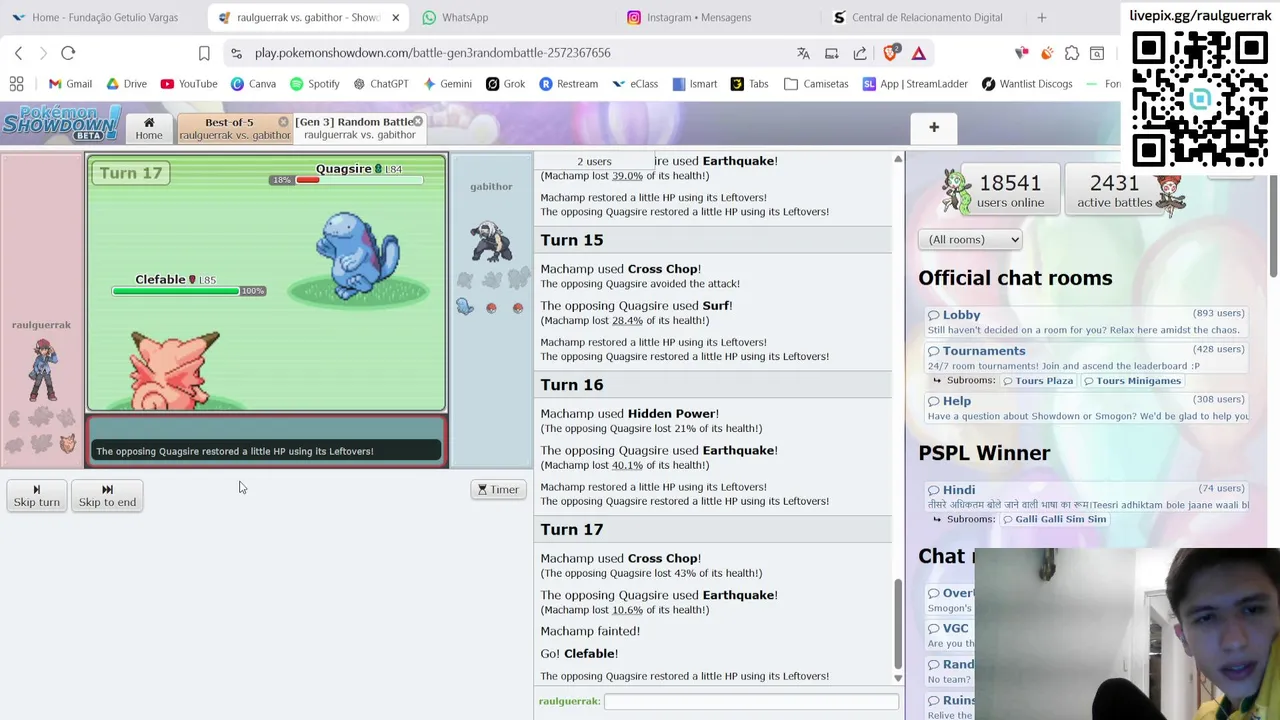Open the browser extensions puzzle icon
The image size is (1280, 720).
(1072, 53)
